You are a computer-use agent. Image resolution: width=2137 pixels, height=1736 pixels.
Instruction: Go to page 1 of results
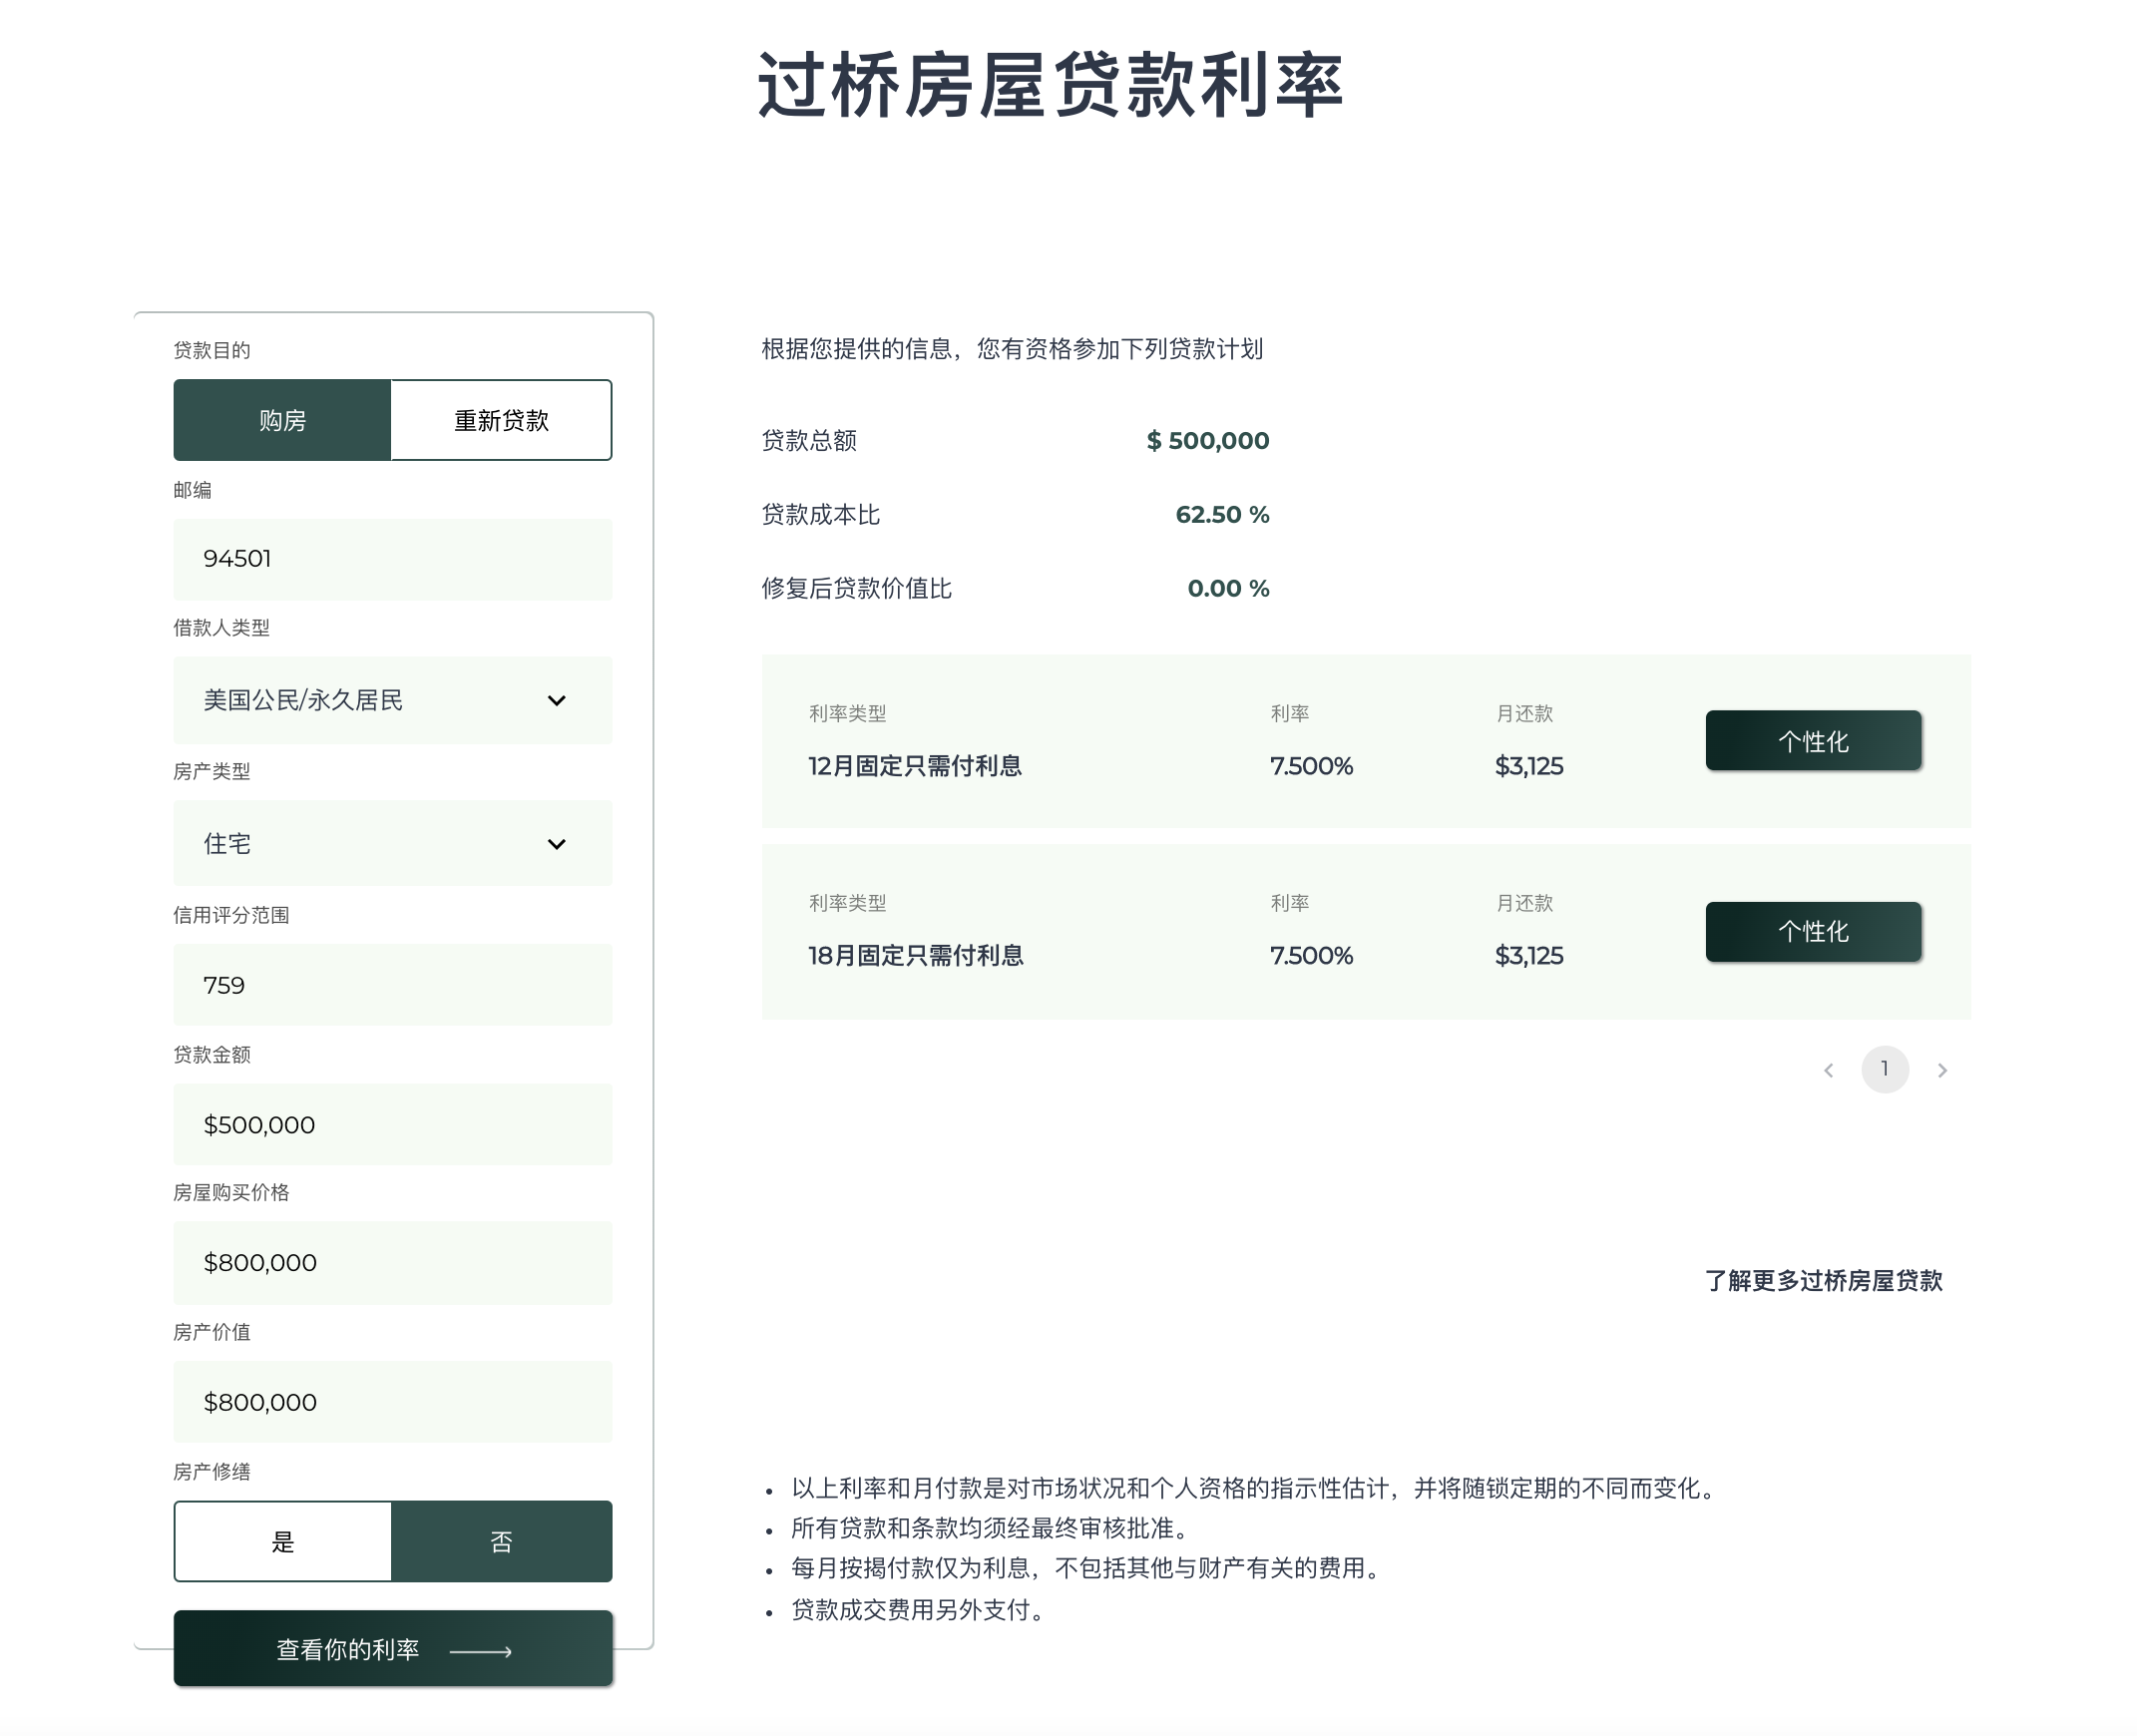click(x=1884, y=1069)
